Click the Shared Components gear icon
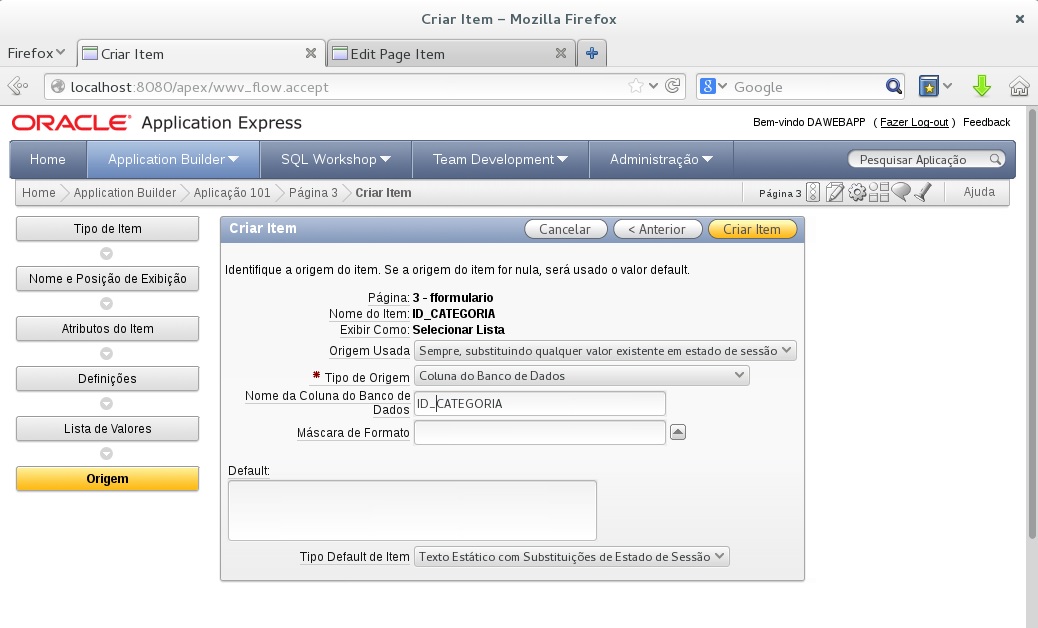Image resolution: width=1038 pixels, height=628 pixels. [x=857, y=192]
